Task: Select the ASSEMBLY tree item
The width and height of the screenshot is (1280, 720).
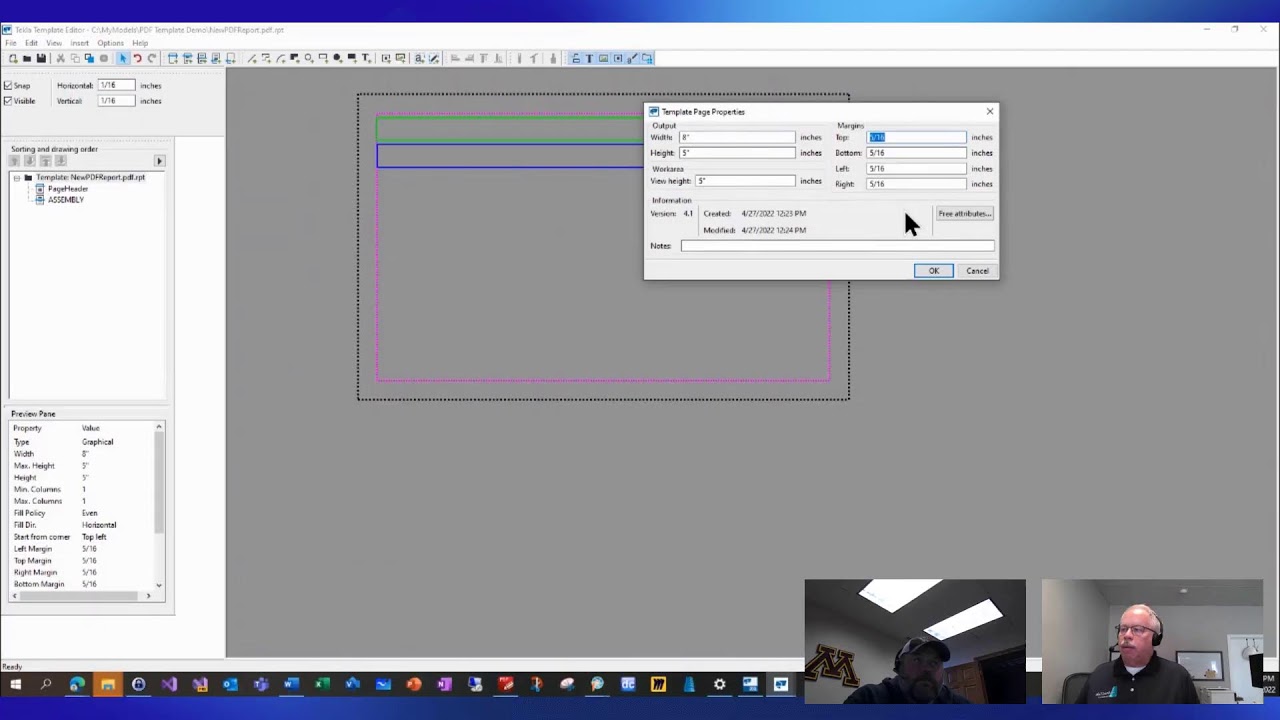Action: [x=66, y=200]
